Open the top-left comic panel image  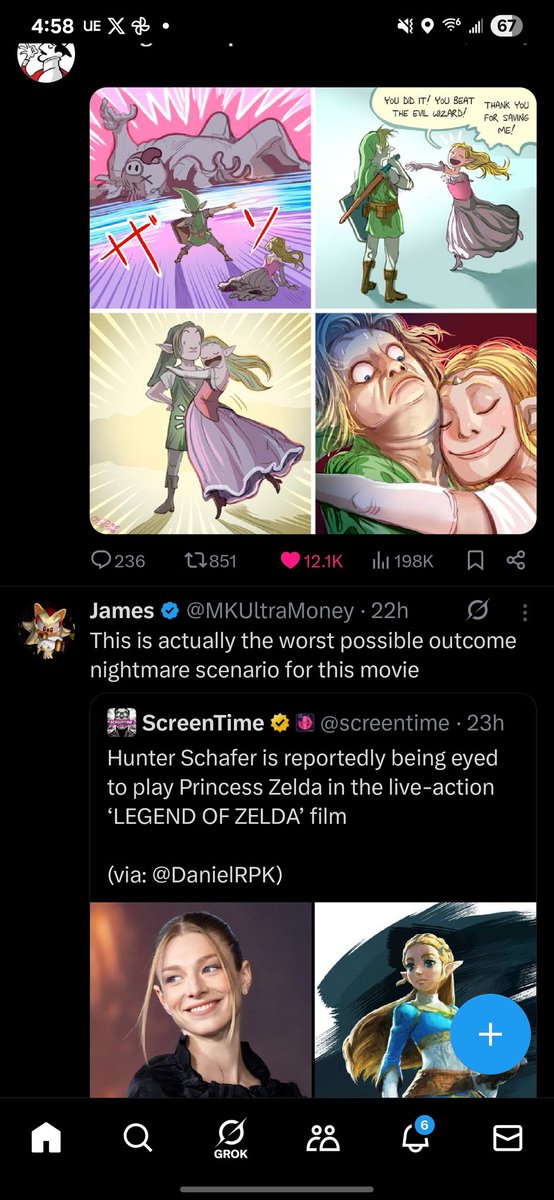[201, 198]
